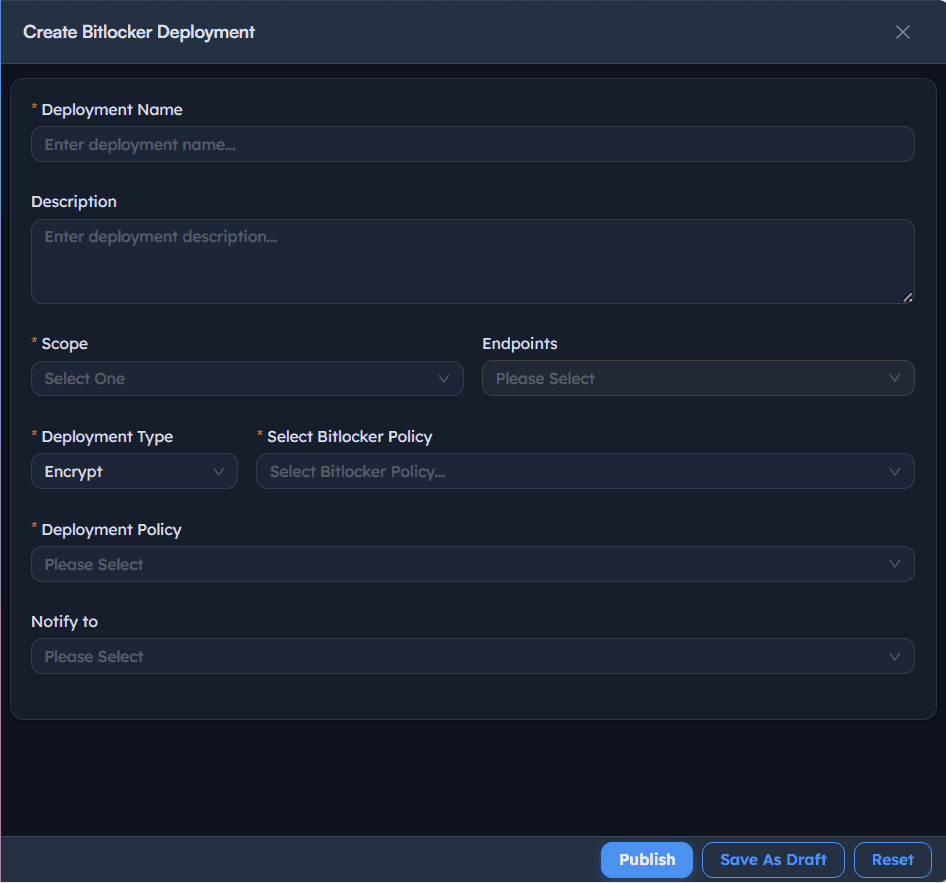Click the Description label

(x=74, y=201)
